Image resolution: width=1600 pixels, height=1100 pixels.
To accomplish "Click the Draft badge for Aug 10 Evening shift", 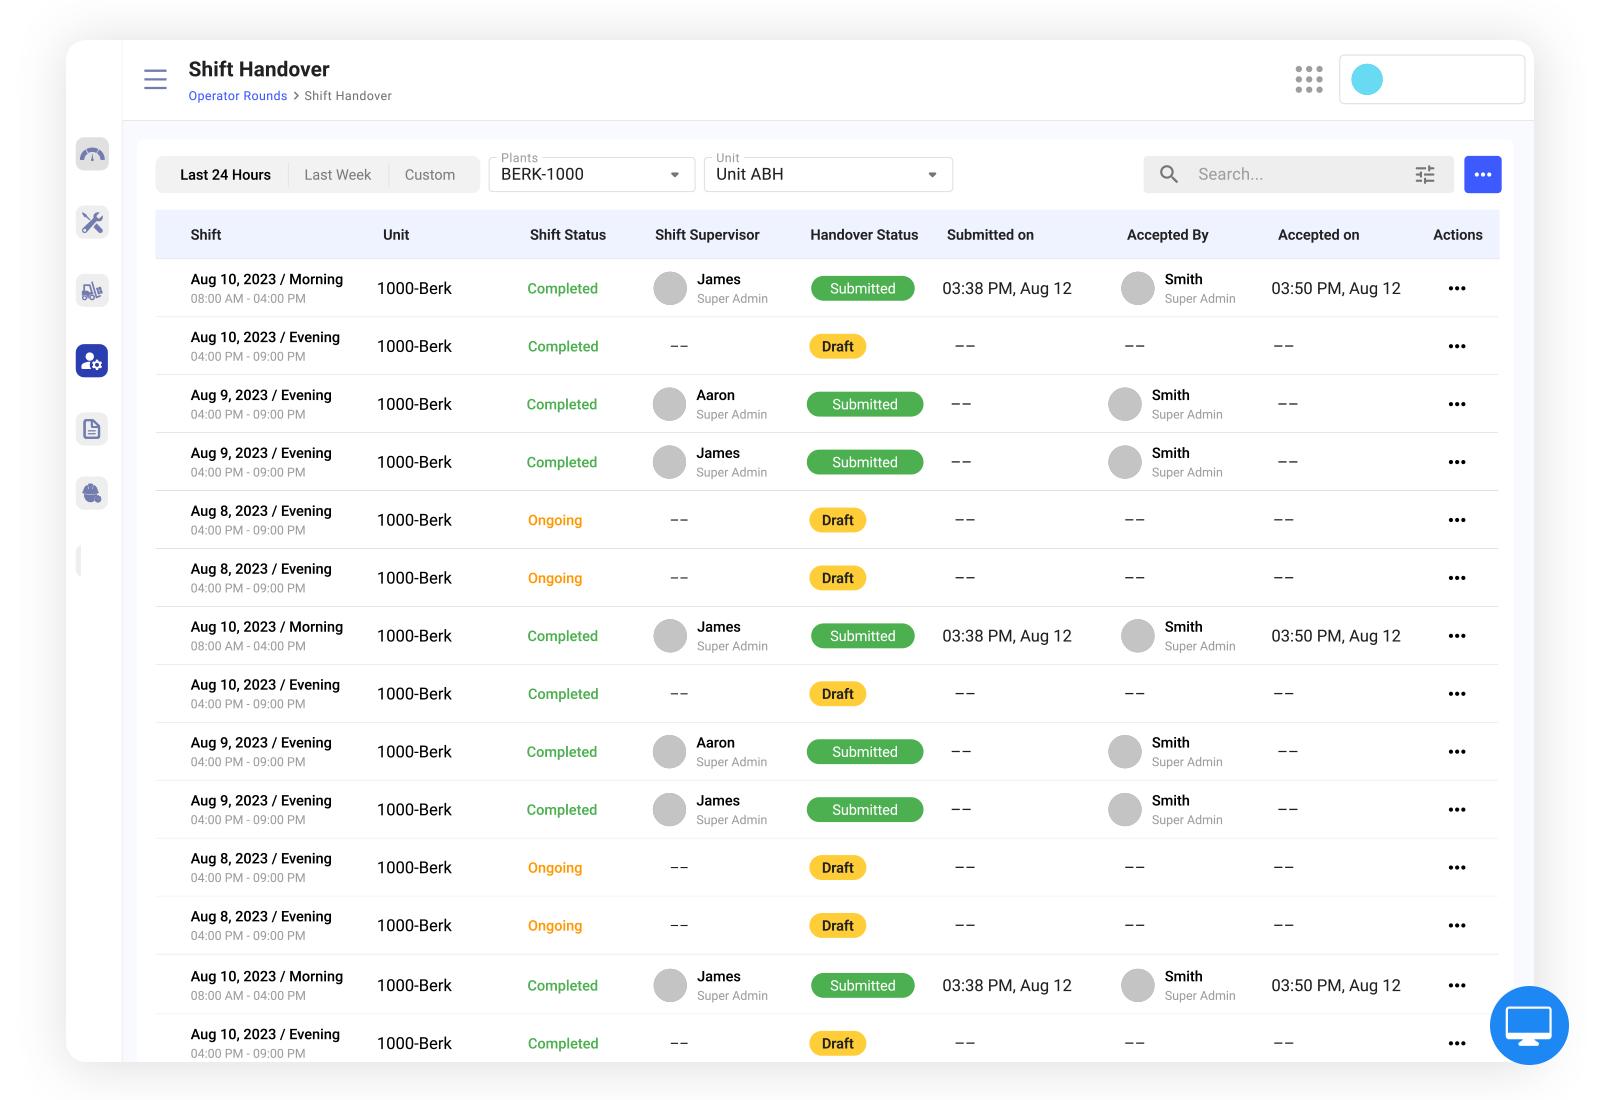I will click(837, 346).
